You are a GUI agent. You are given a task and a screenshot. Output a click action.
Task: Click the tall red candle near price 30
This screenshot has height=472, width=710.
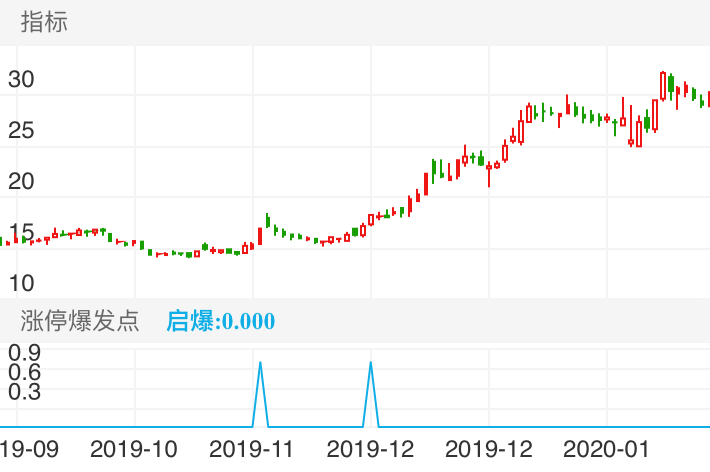663,86
